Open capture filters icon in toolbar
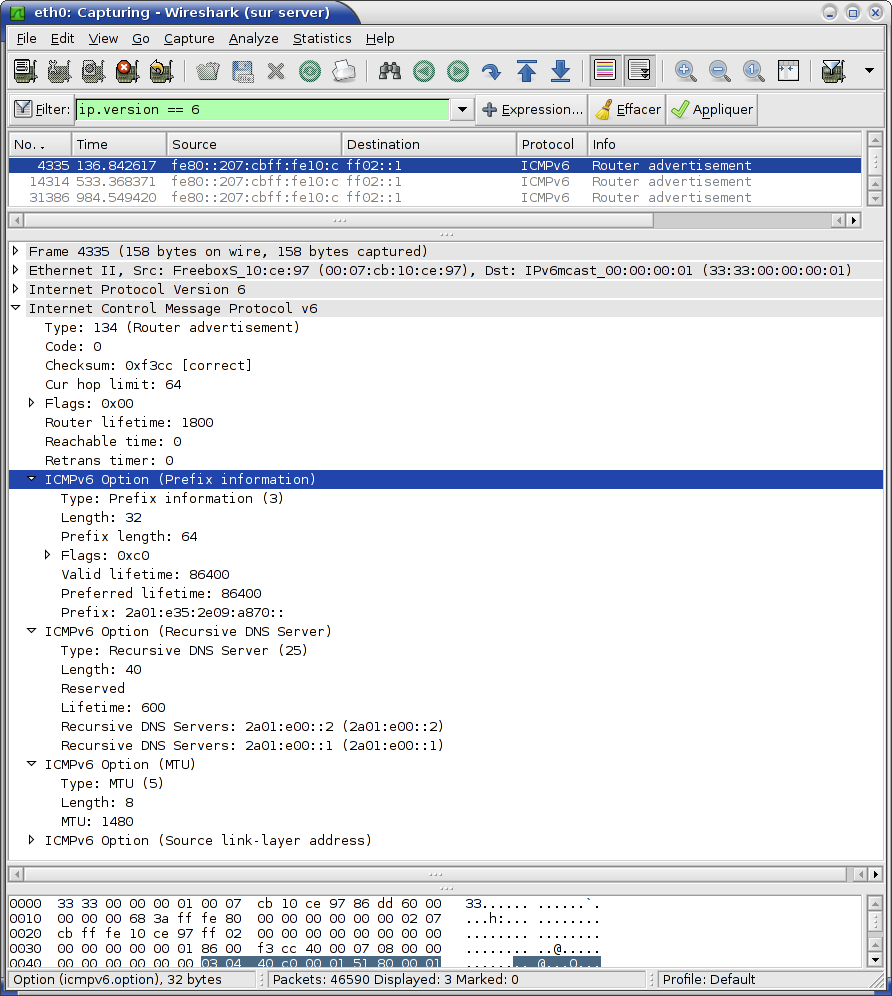Image resolution: width=892 pixels, height=996 pixels. (834, 71)
